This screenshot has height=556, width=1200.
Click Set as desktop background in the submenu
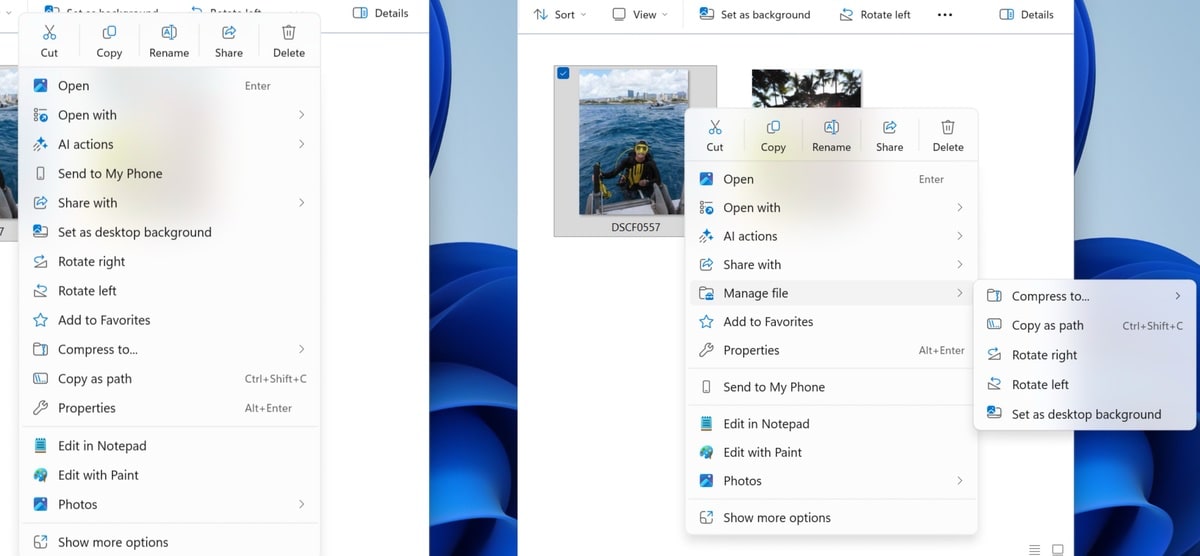[1086, 414]
